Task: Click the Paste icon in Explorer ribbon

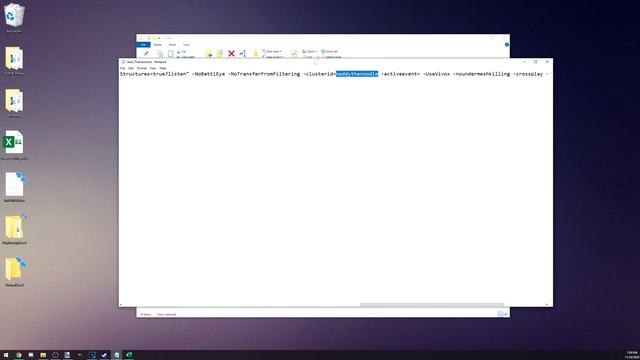Action: [171, 53]
